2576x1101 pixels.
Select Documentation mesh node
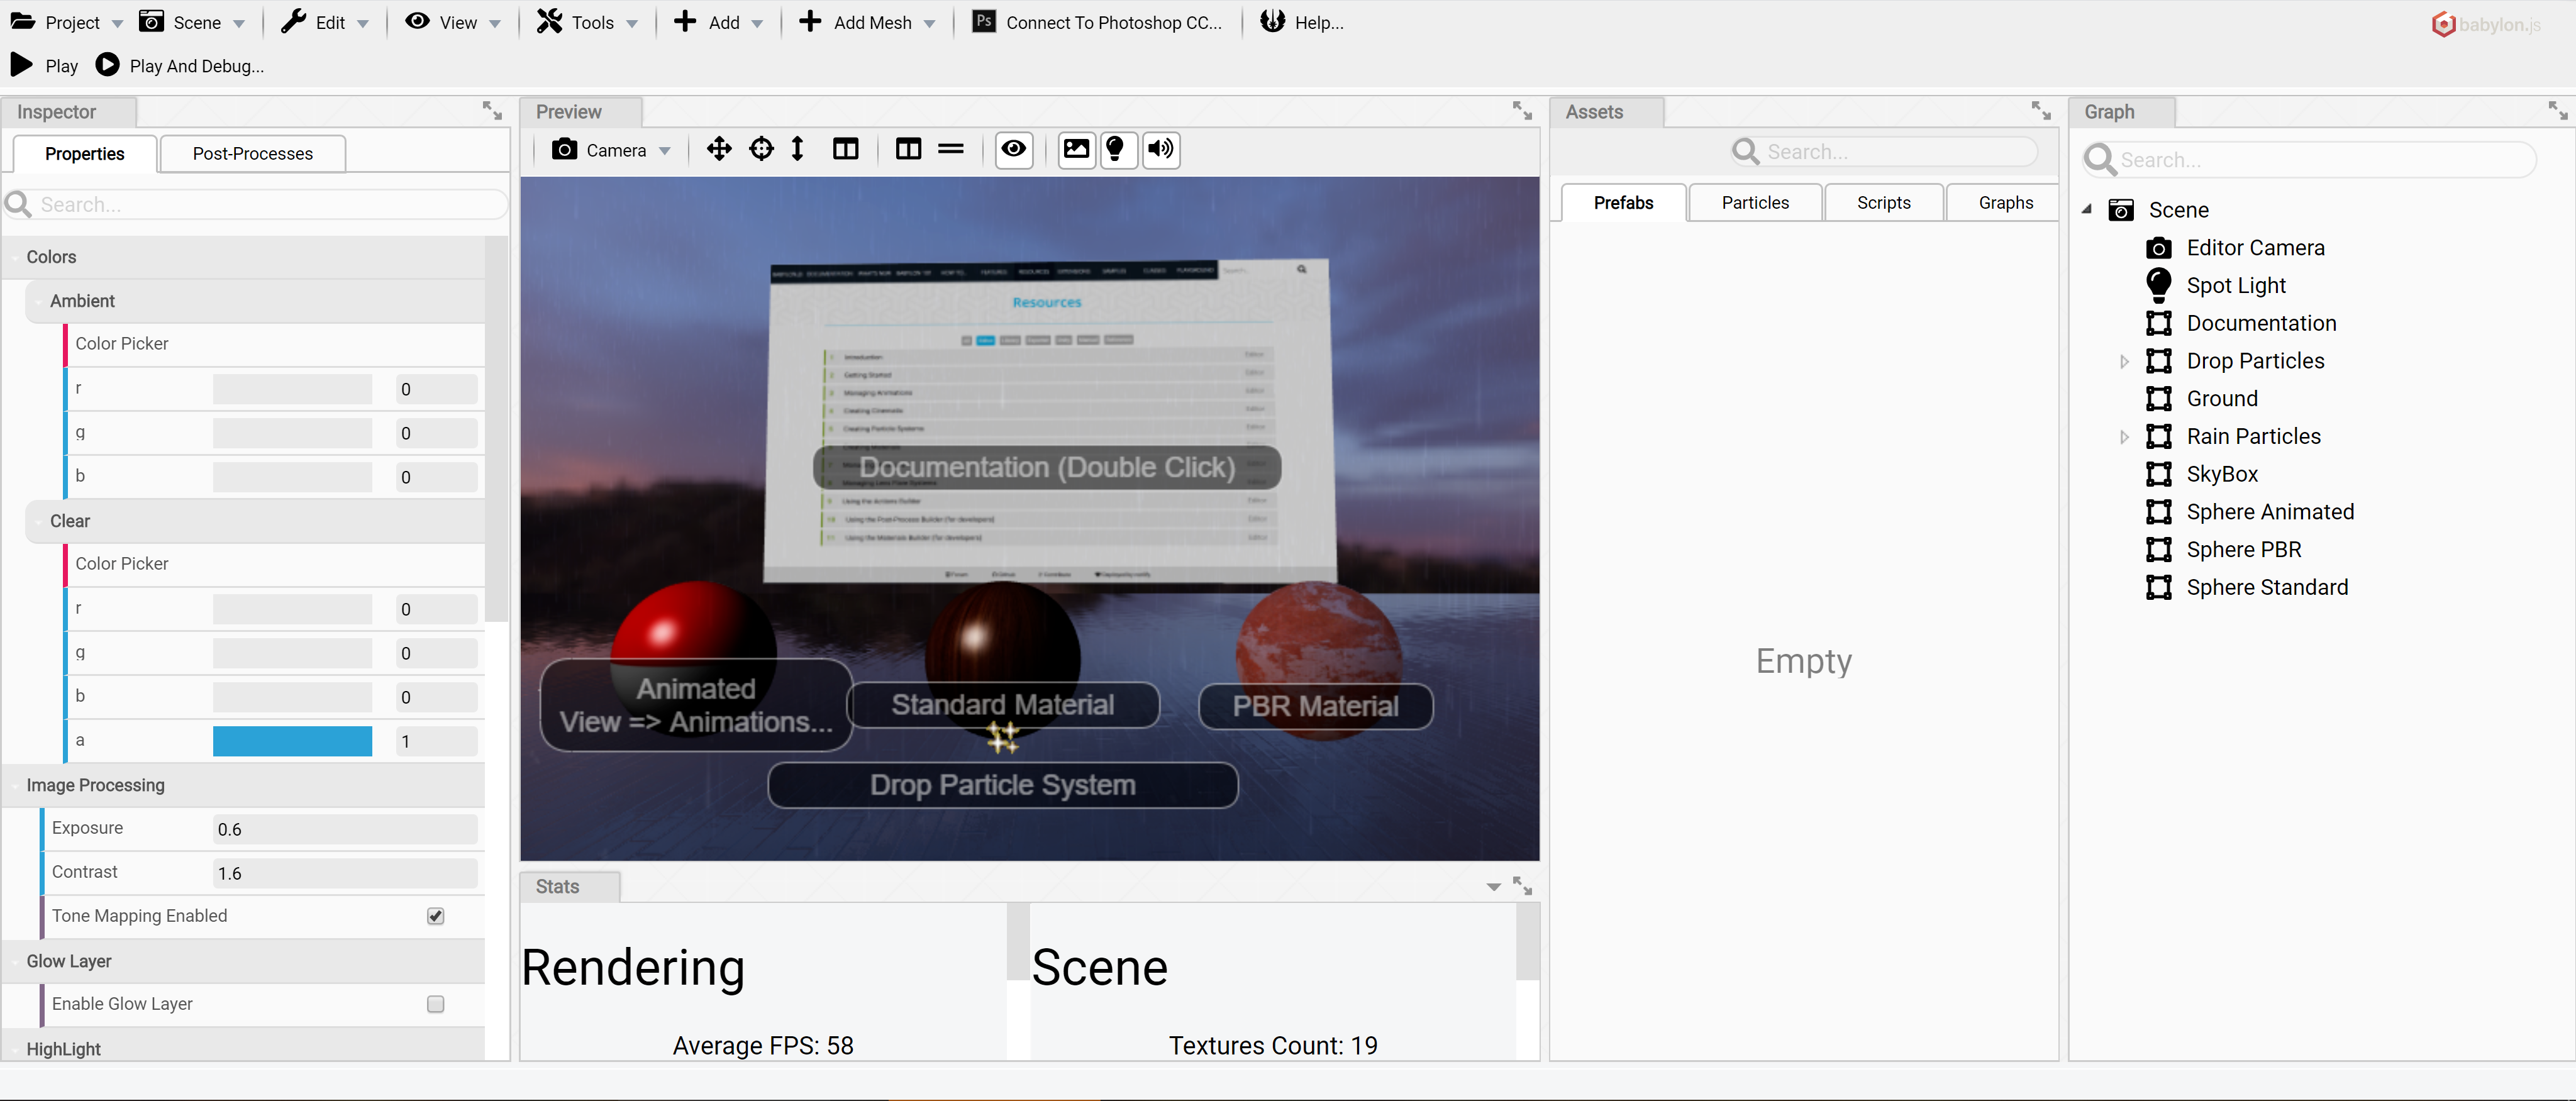coord(2261,323)
